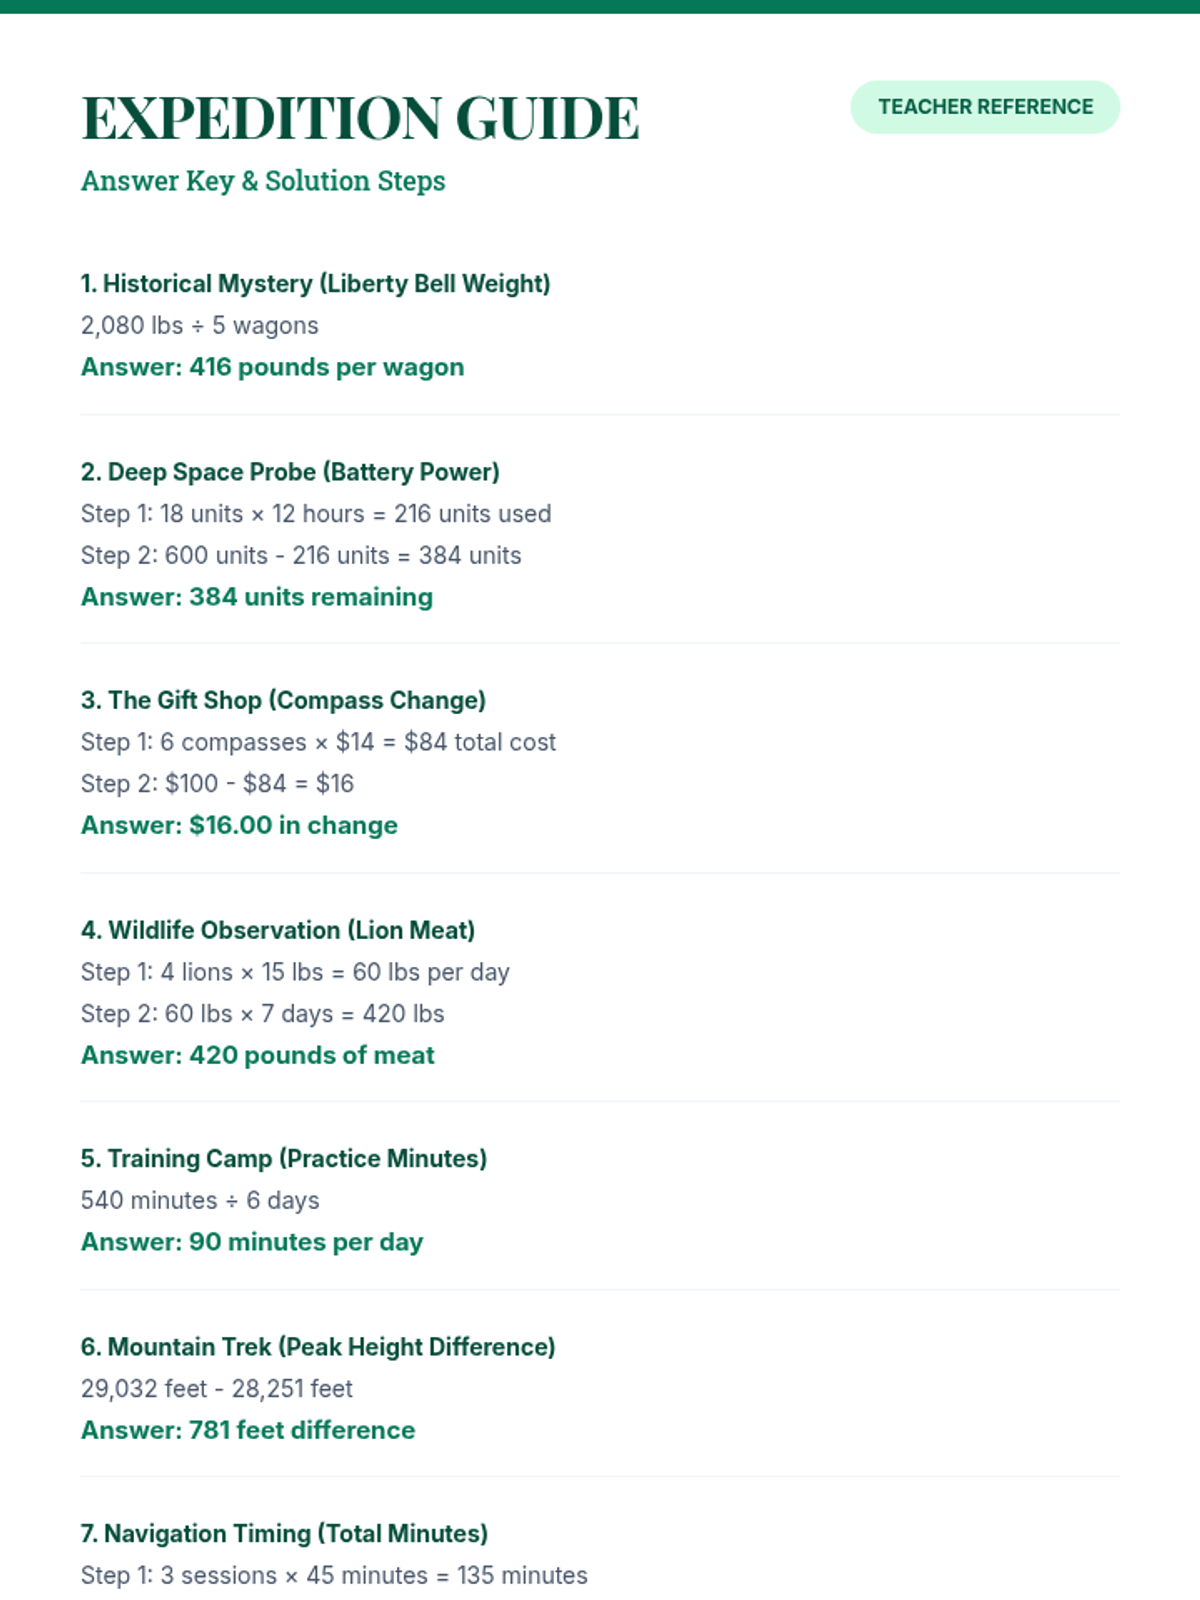Click the Wildlife Observation heading

tap(277, 930)
